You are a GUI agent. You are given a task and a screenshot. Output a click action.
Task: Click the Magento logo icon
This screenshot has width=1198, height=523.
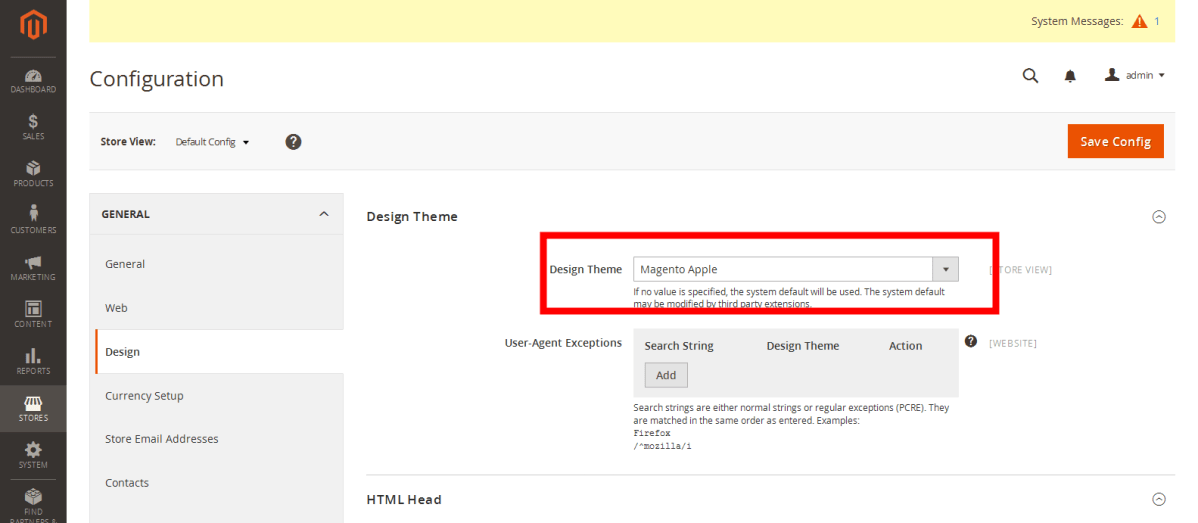pos(33,26)
